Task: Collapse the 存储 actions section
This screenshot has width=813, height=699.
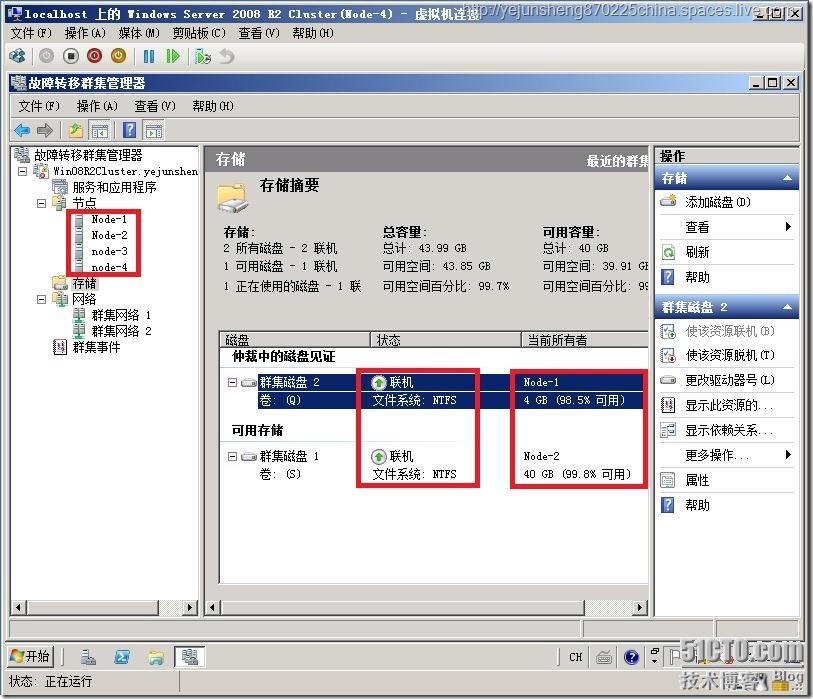Action: coord(787,178)
